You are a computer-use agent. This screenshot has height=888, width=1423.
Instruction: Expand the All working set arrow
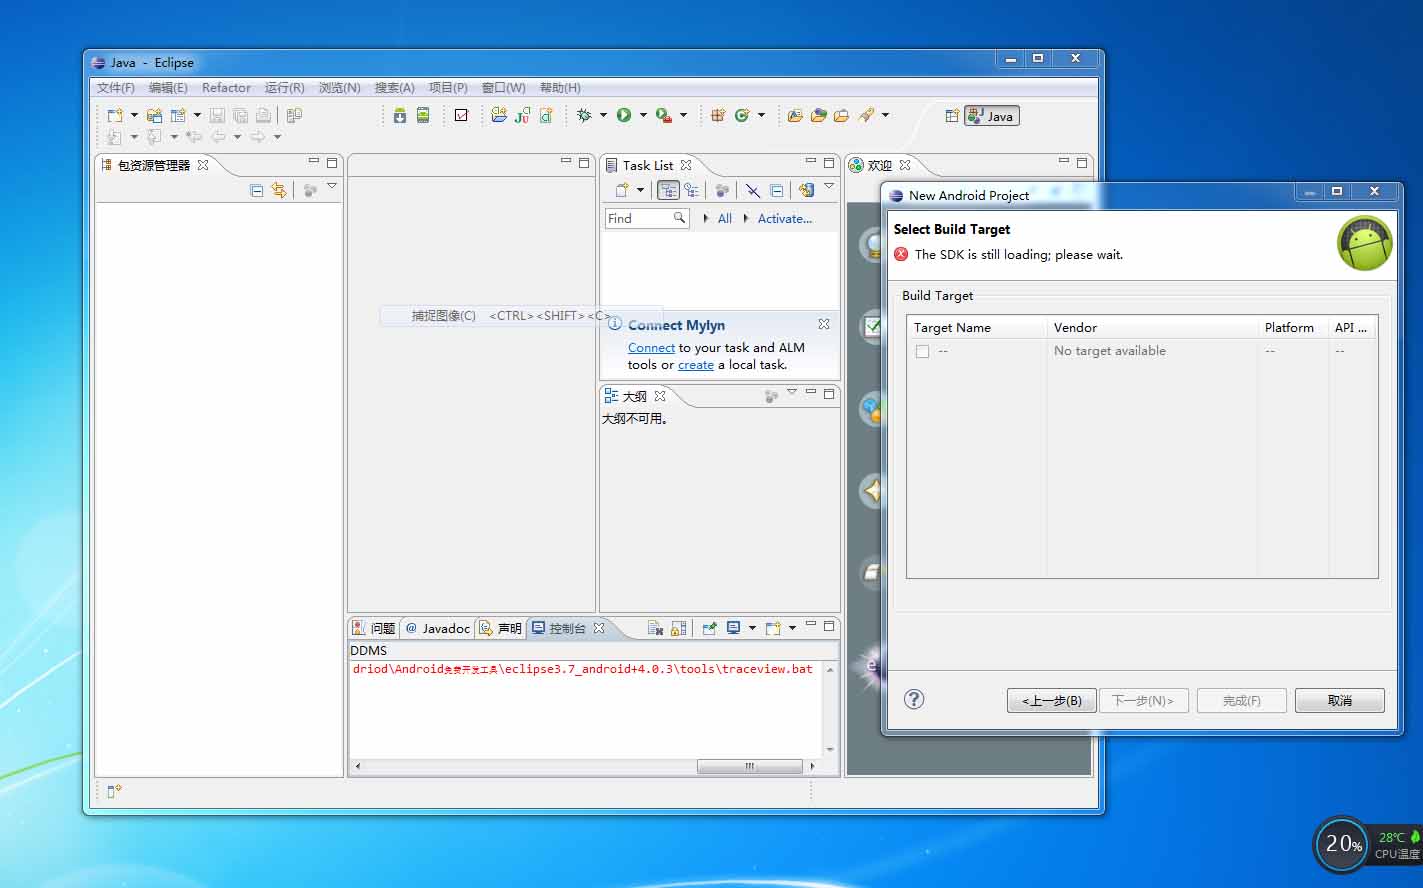[706, 218]
